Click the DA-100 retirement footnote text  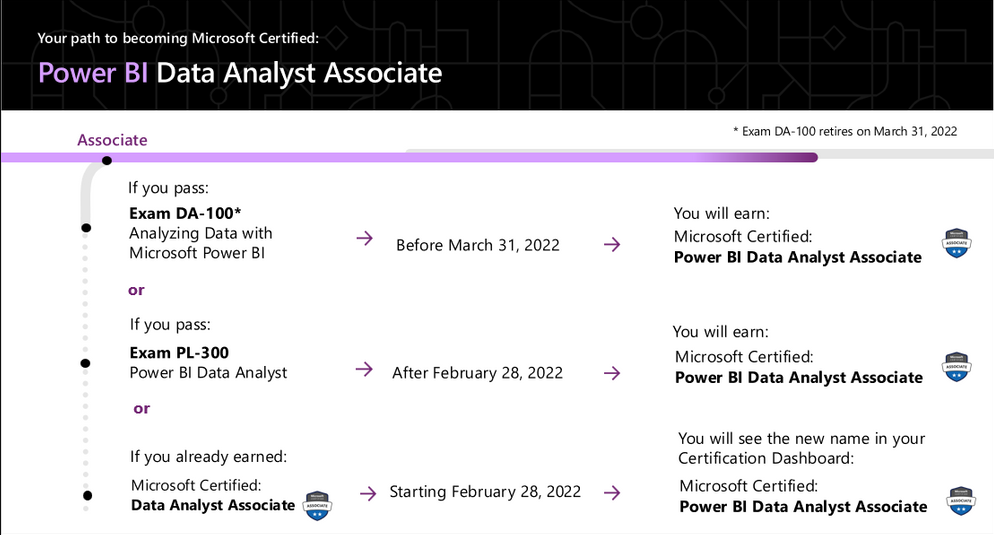845,131
